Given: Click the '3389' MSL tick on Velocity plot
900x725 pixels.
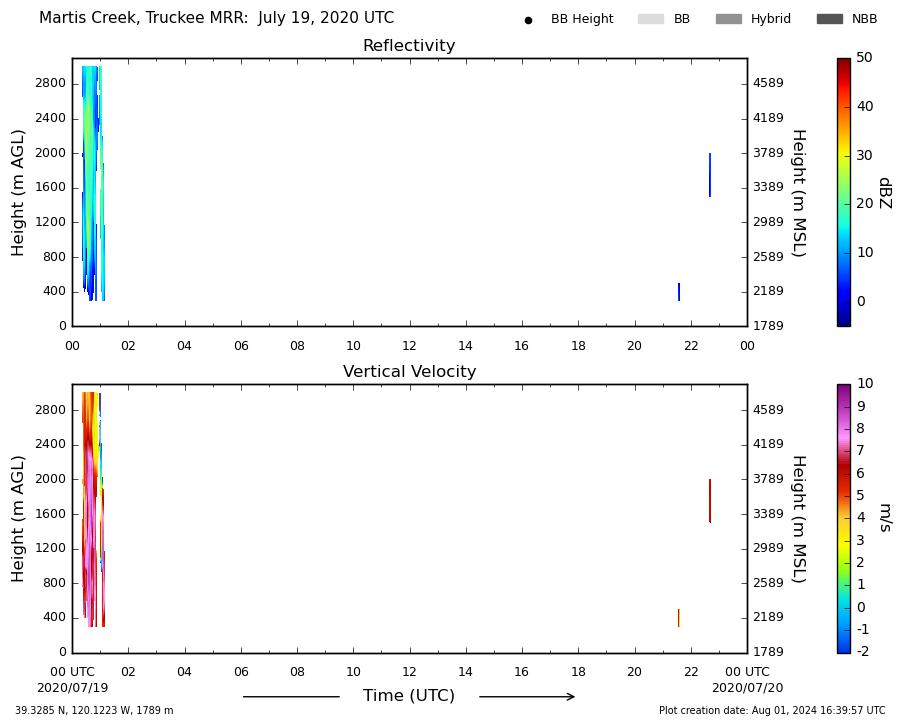Looking at the screenshot, I should (x=768, y=514).
